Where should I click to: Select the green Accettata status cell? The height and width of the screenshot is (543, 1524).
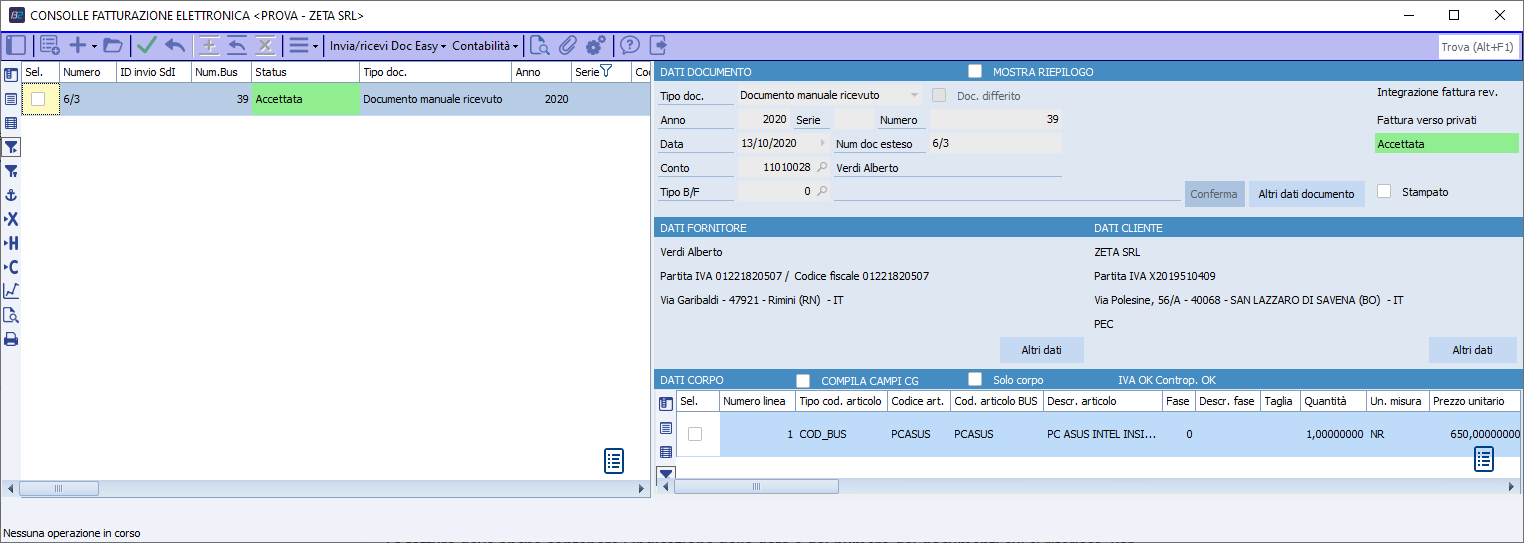(305, 99)
